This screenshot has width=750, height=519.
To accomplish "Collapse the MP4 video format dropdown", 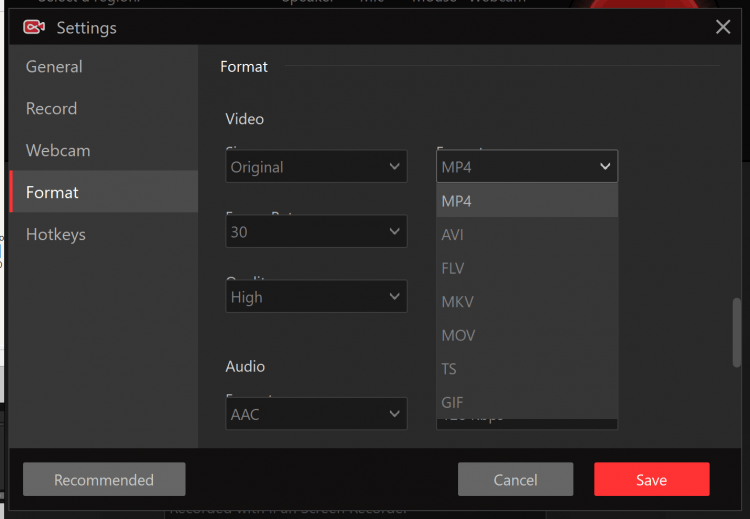I will coord(526,167).
